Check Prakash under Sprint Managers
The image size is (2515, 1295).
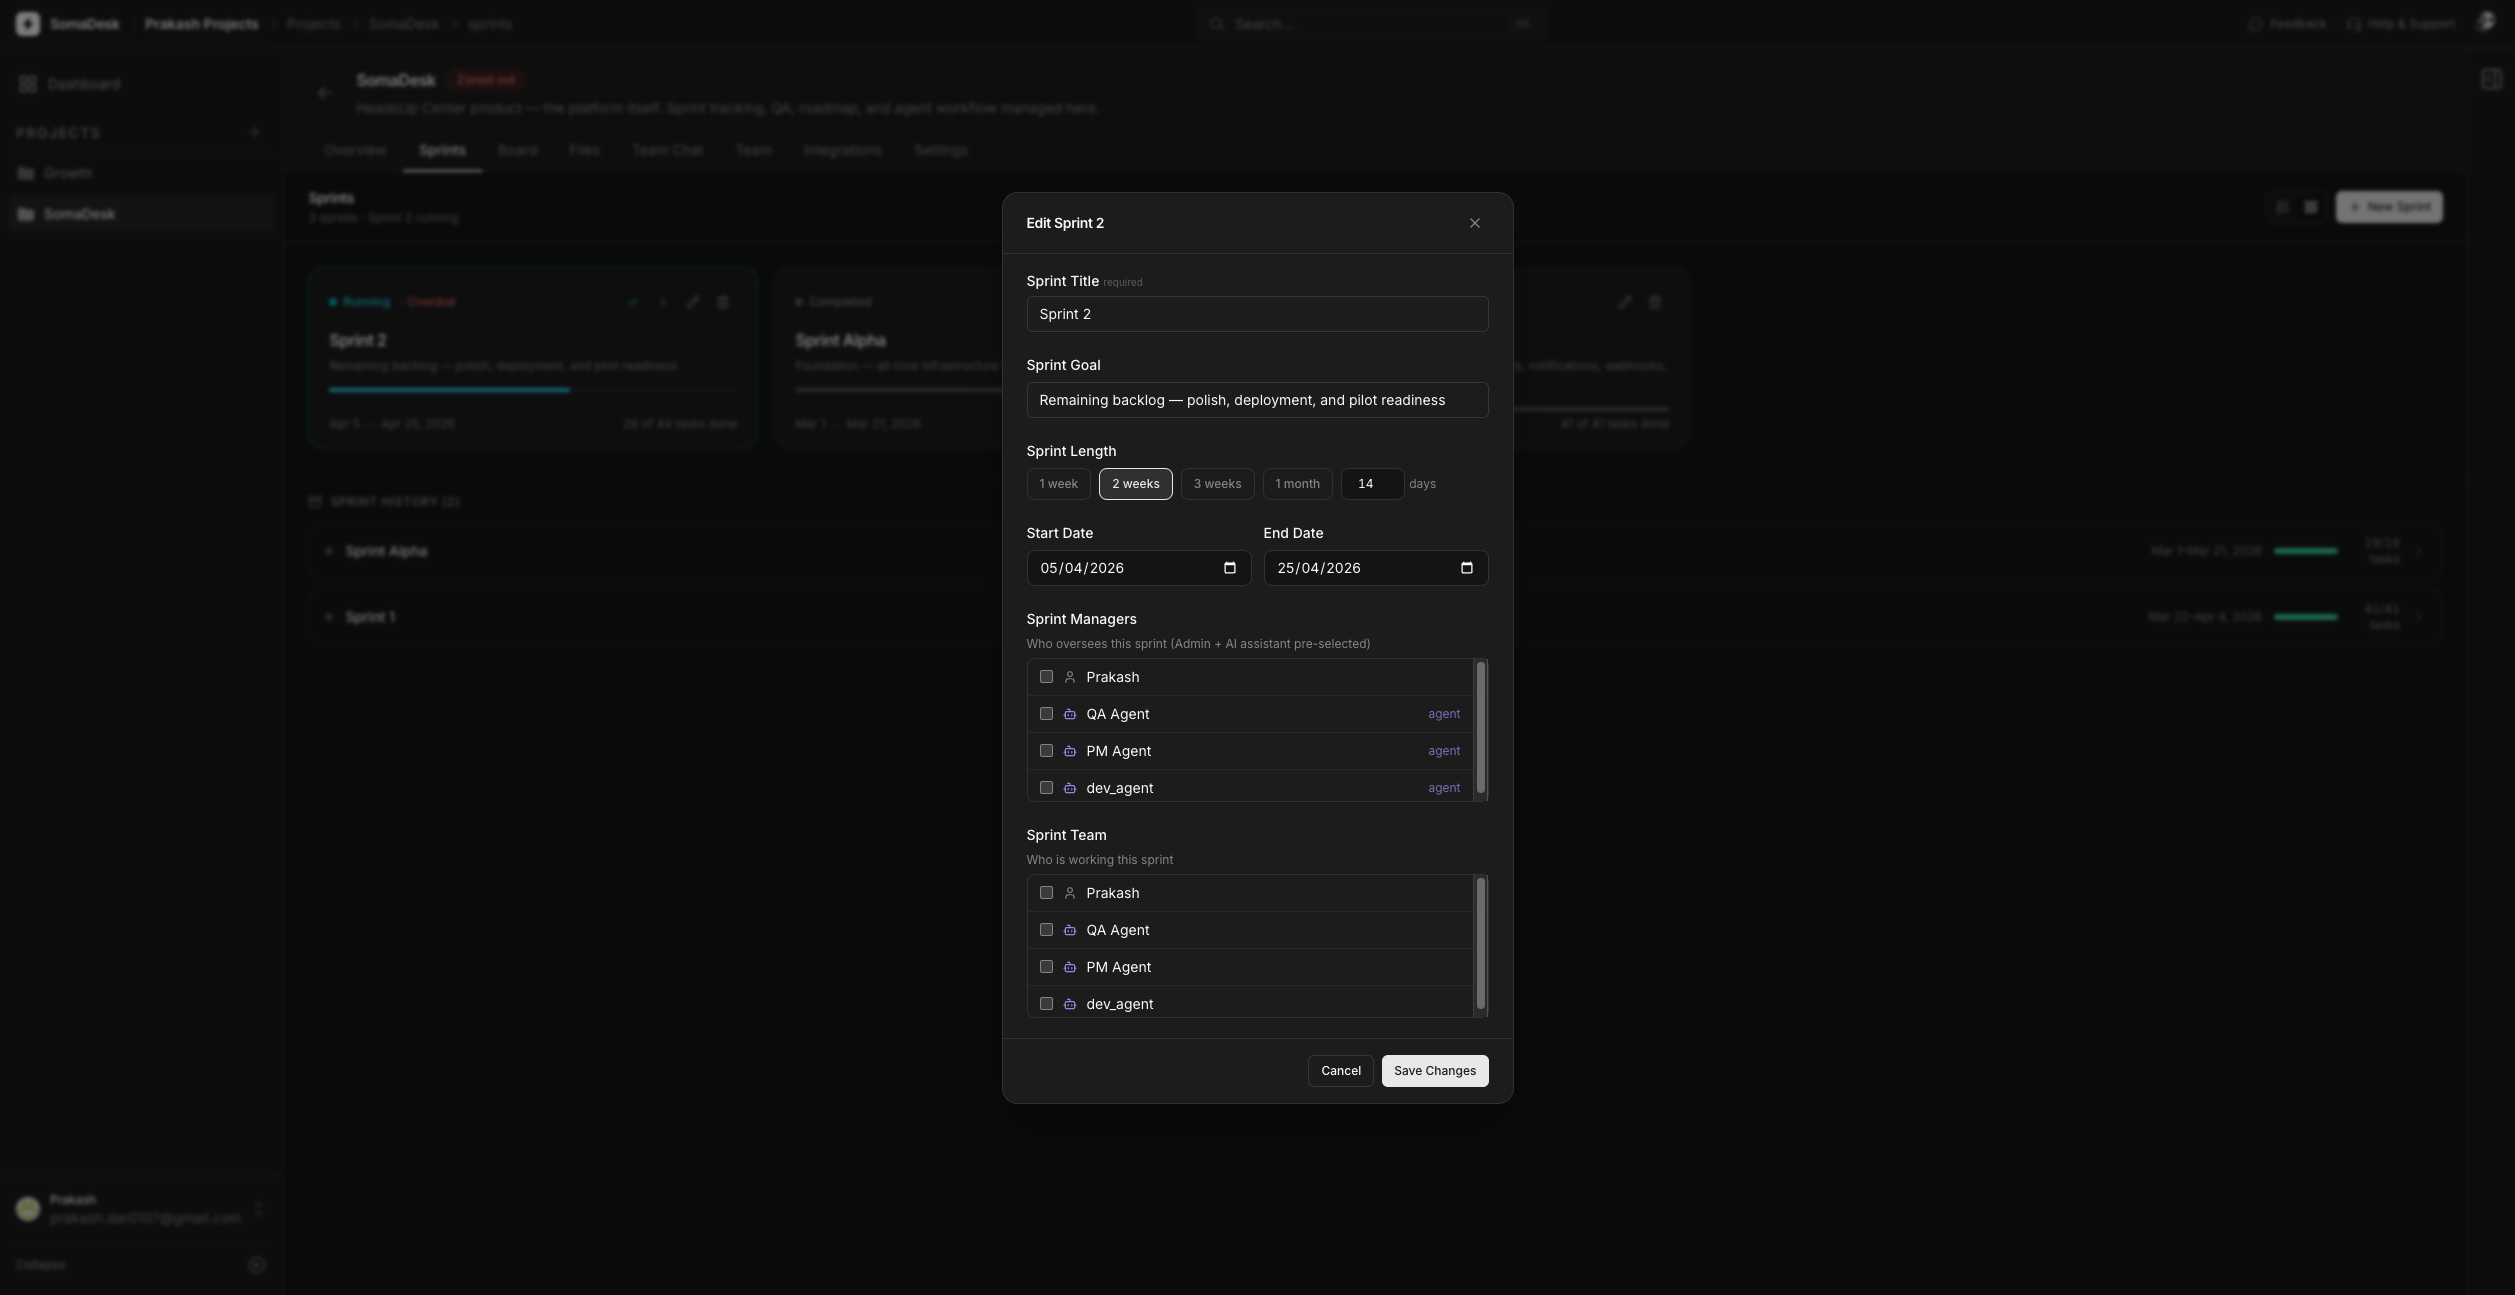point(1046,677)
